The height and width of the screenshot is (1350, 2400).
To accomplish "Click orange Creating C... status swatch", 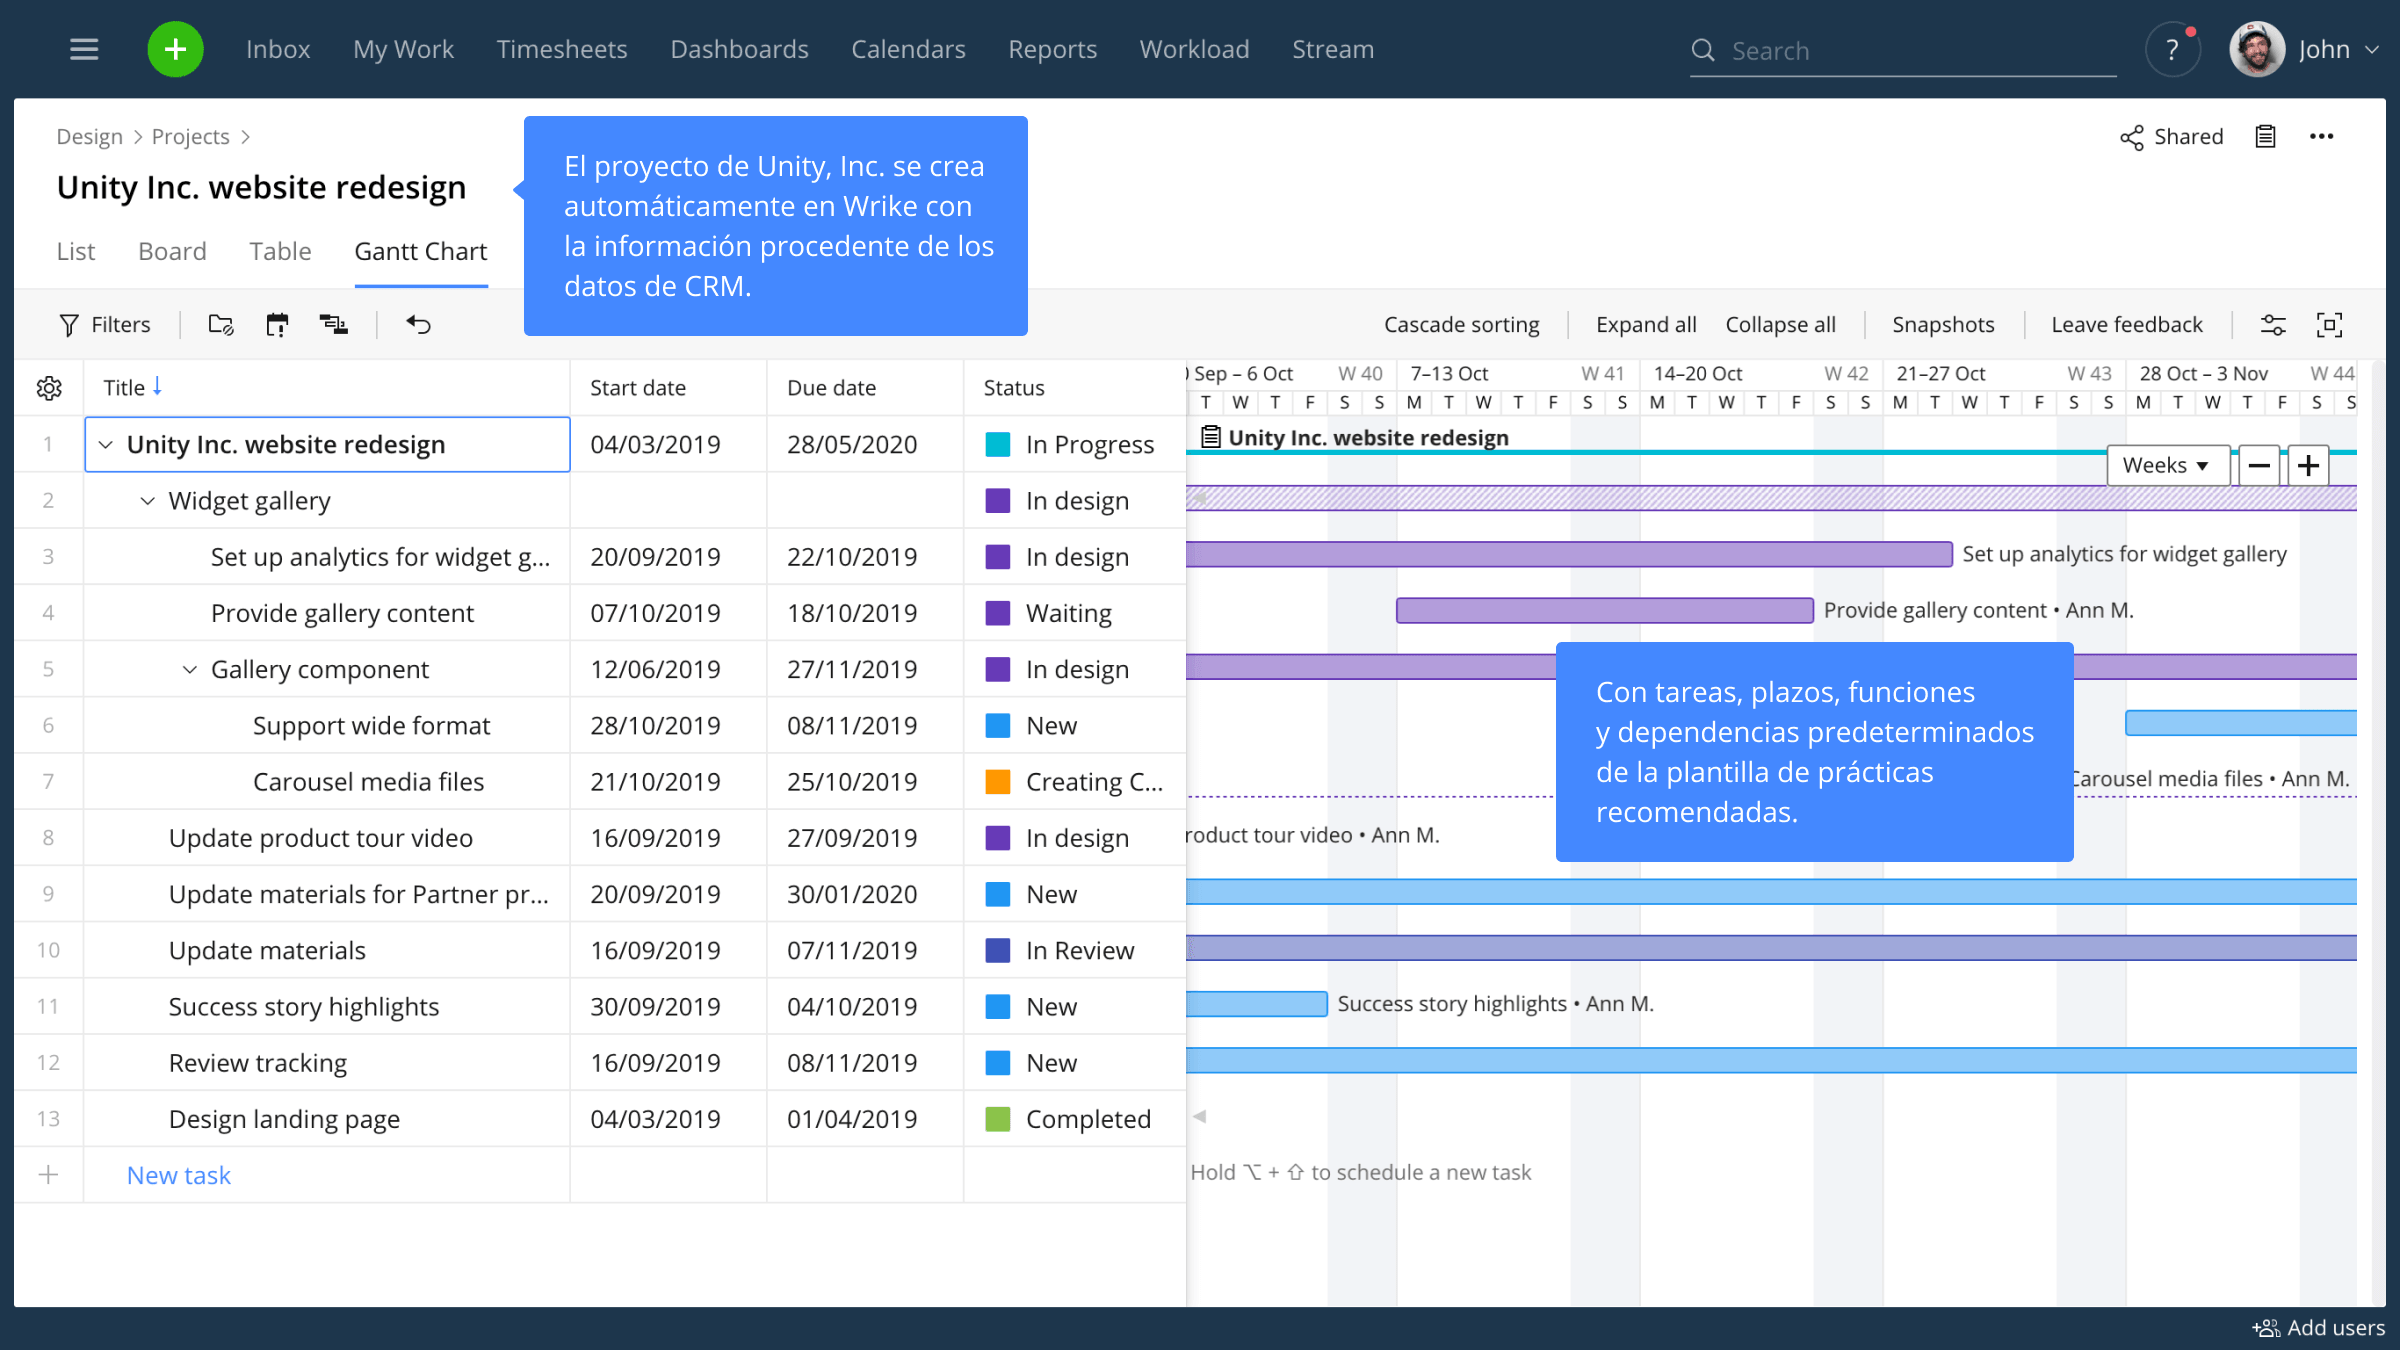I will 997,782.
